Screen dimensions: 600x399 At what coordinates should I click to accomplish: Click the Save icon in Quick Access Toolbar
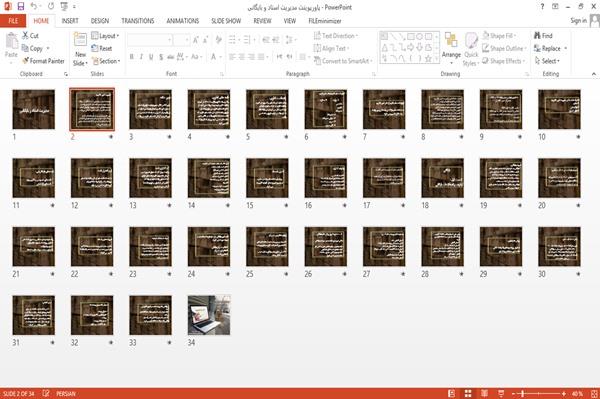[21, 7]
